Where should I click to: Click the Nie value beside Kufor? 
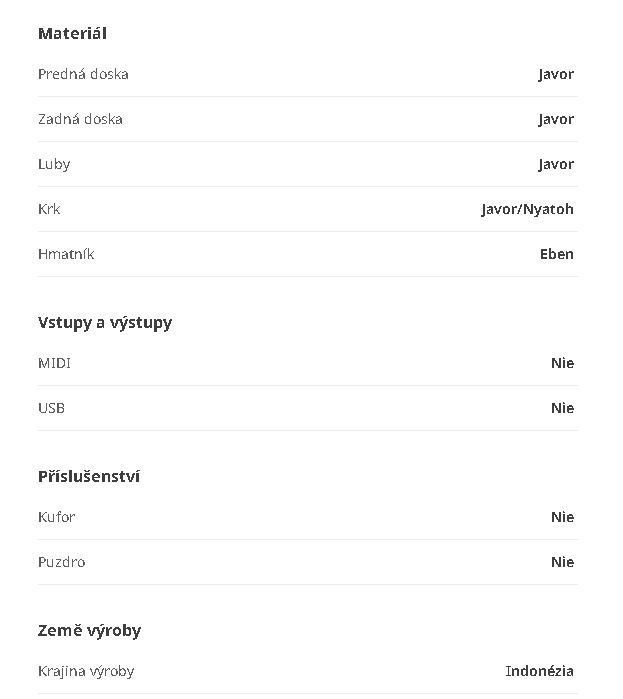[562, 517]
